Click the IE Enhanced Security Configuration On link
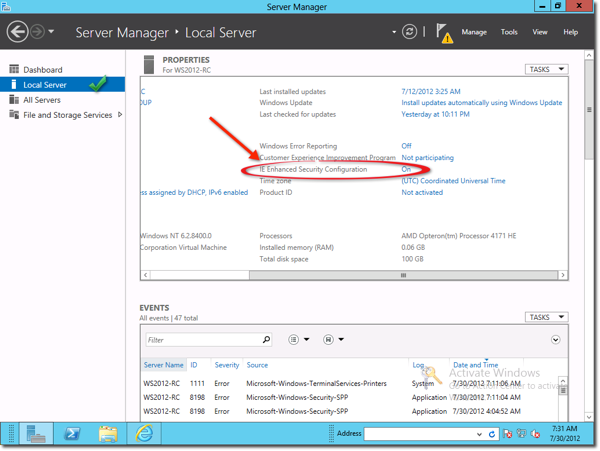The width and height of the screenshot is (600, 451). 406,169
